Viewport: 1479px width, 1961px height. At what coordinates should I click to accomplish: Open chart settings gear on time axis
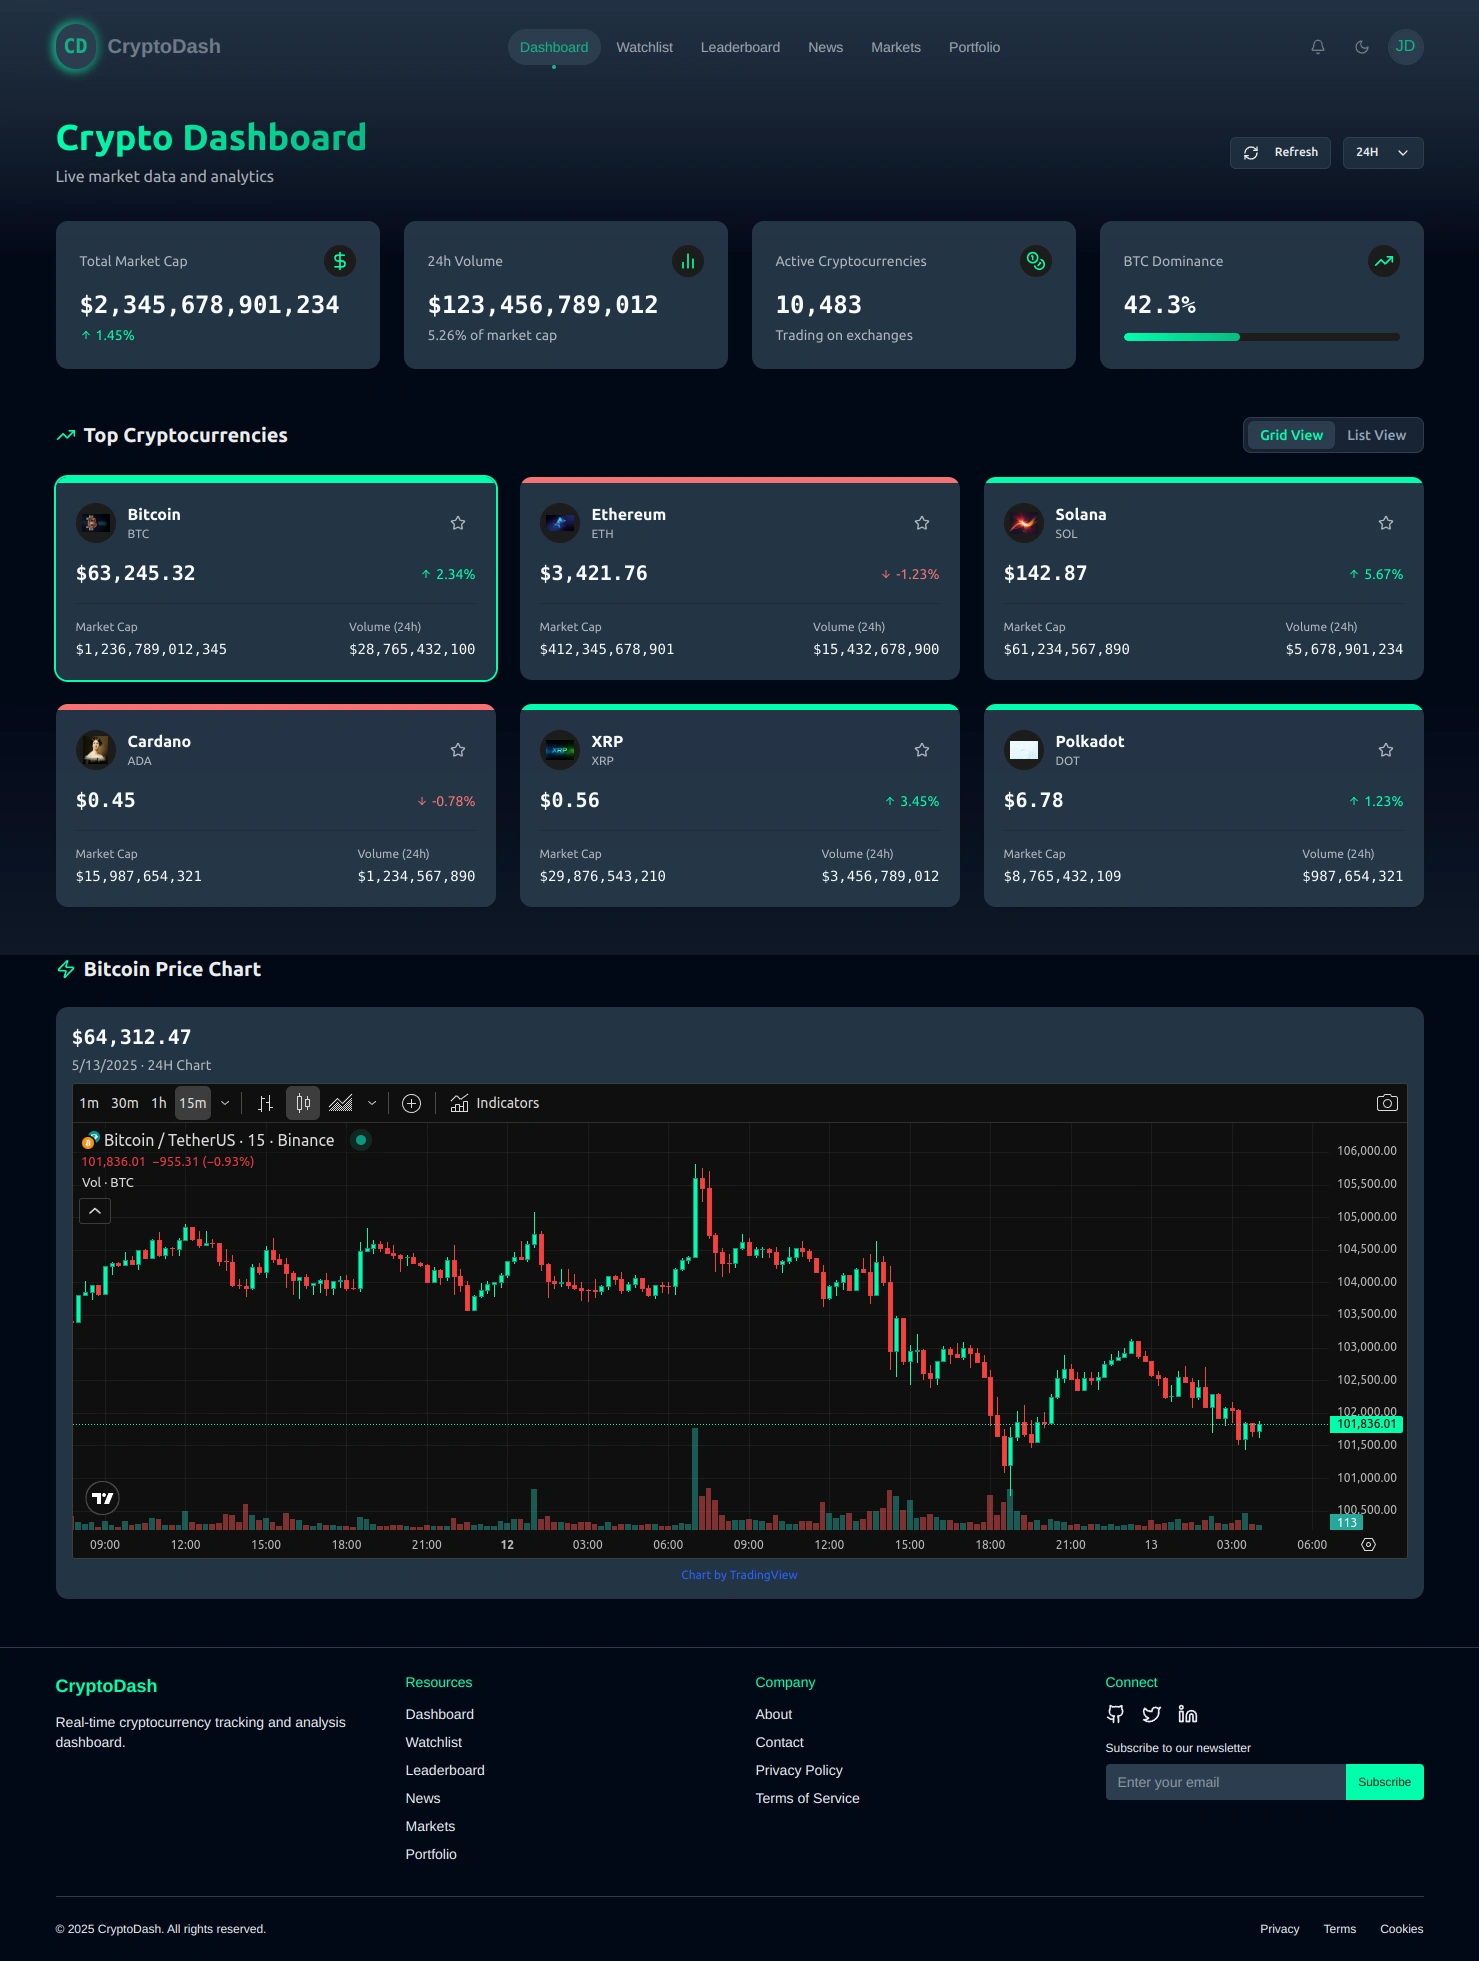click(x=1368, y=1544)
